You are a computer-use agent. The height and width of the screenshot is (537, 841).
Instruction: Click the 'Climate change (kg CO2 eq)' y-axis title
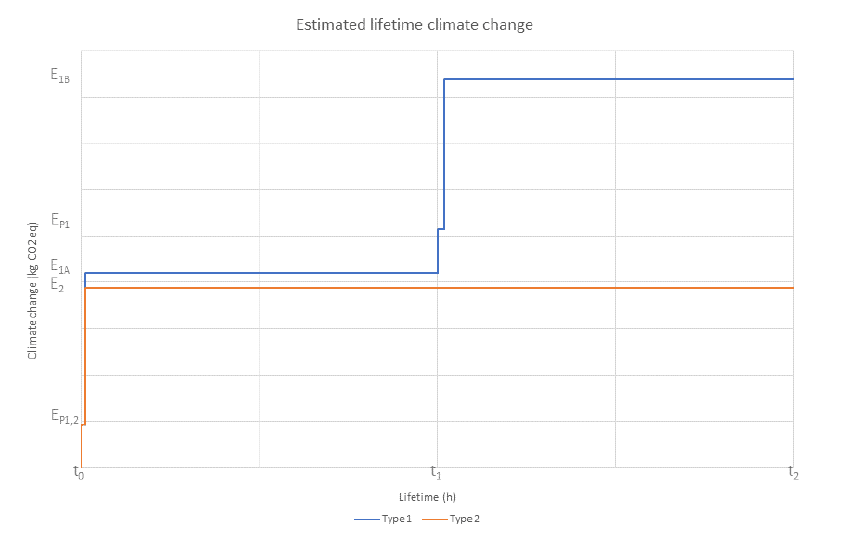(x=33, y=291)
